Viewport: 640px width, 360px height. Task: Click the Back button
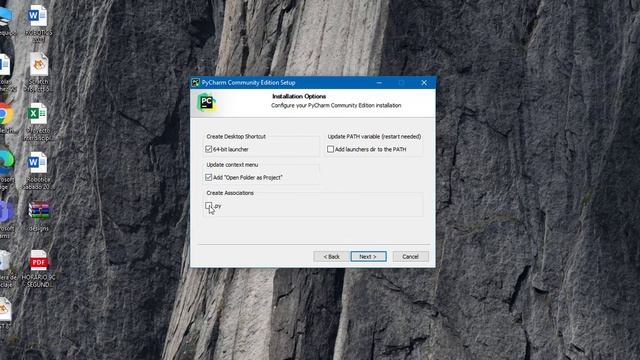pos(331,256)
